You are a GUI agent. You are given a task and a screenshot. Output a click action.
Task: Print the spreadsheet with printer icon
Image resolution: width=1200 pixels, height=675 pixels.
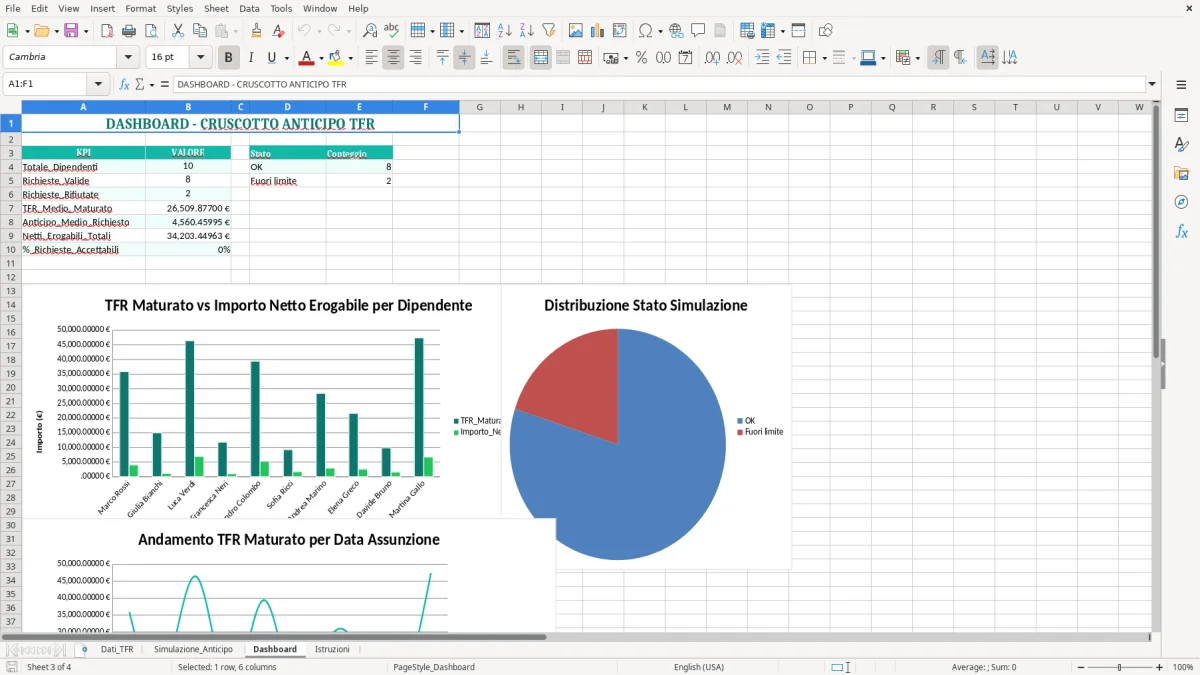(129, 31)
